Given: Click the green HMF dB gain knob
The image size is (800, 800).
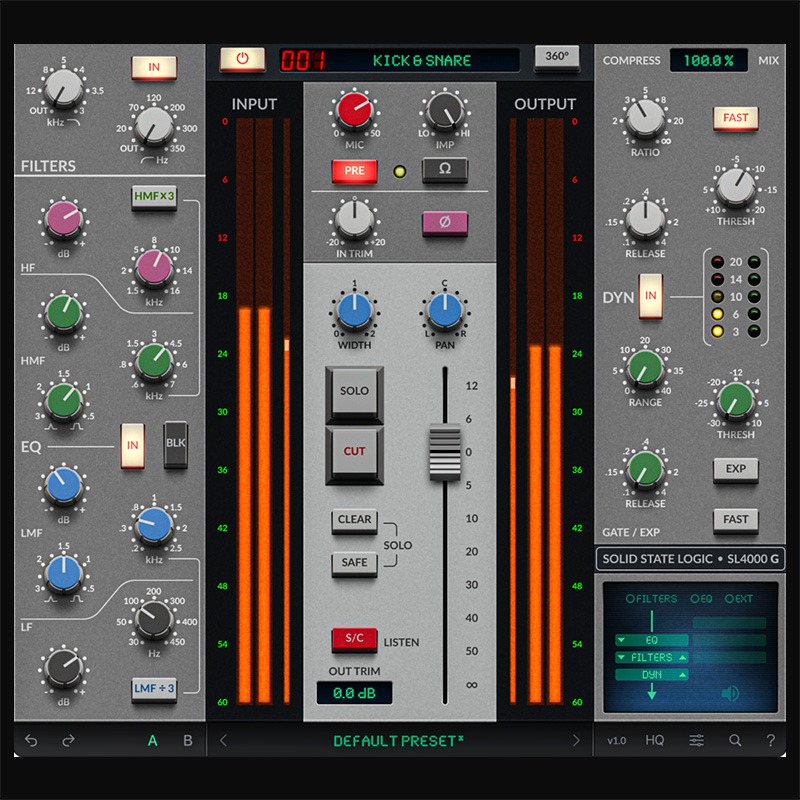Looking at the screenshot, I should (63, 313).
